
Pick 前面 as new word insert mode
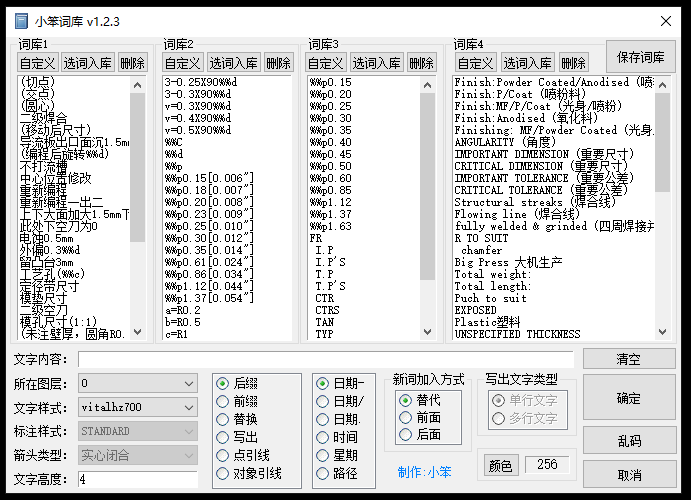pos(405,417)
